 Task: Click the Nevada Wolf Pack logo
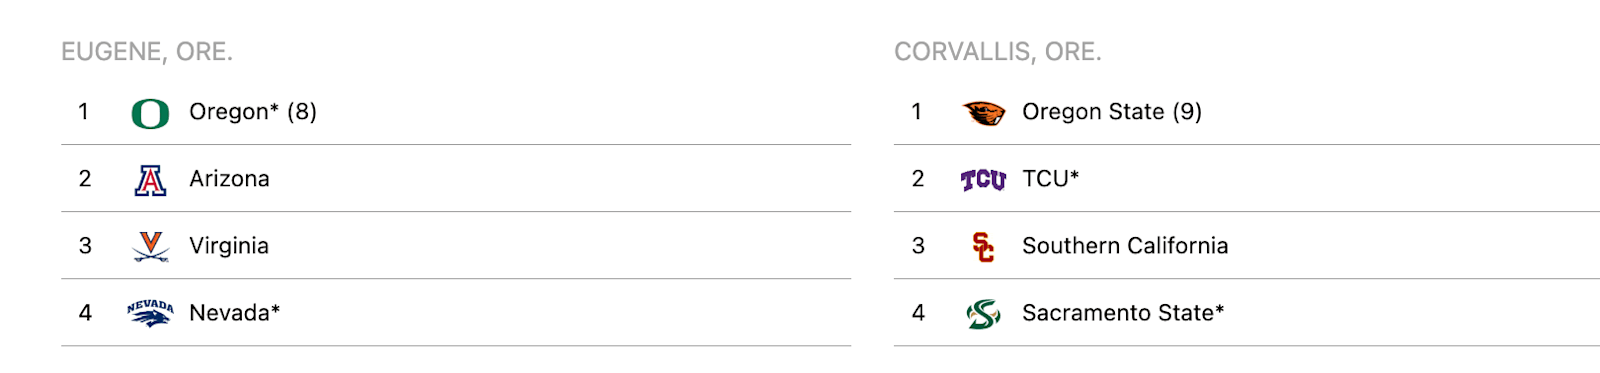150,313
